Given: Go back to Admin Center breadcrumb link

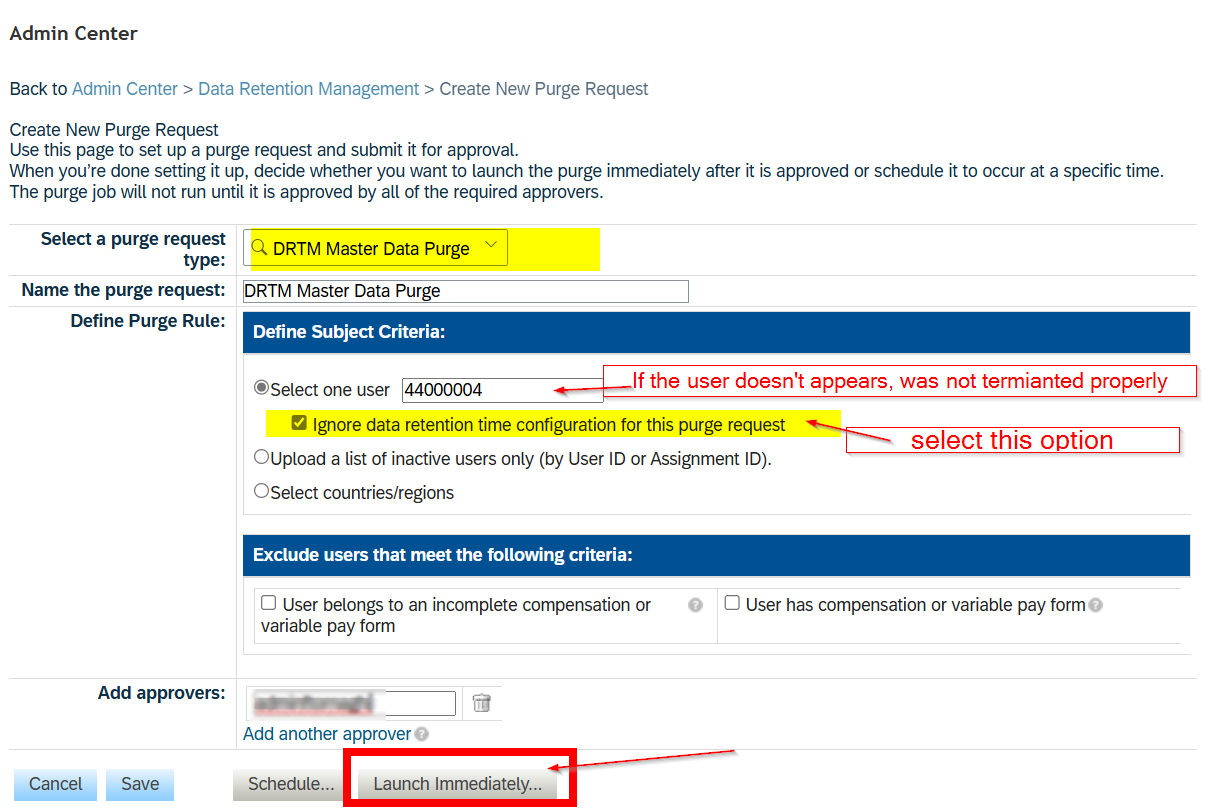Looking at the screenshot, I should coord(125,89).
